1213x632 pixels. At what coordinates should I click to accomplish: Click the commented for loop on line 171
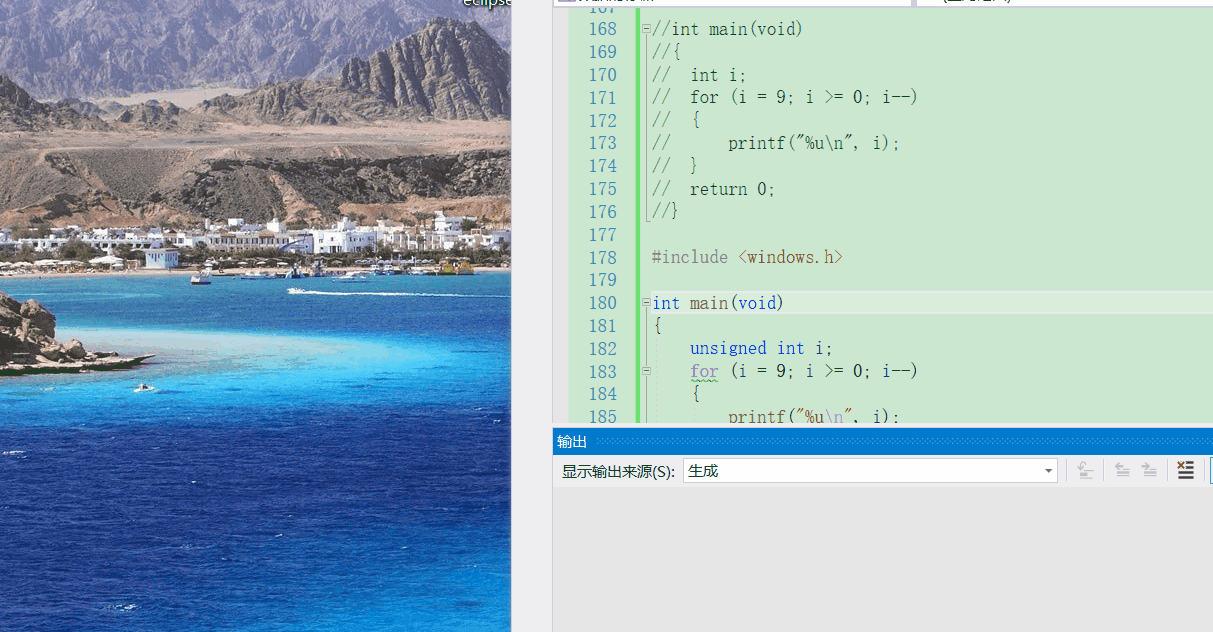[803, 97]
